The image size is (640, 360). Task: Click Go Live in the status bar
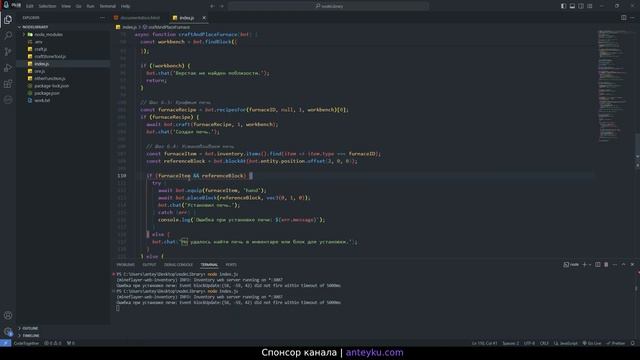coord(592,343)
